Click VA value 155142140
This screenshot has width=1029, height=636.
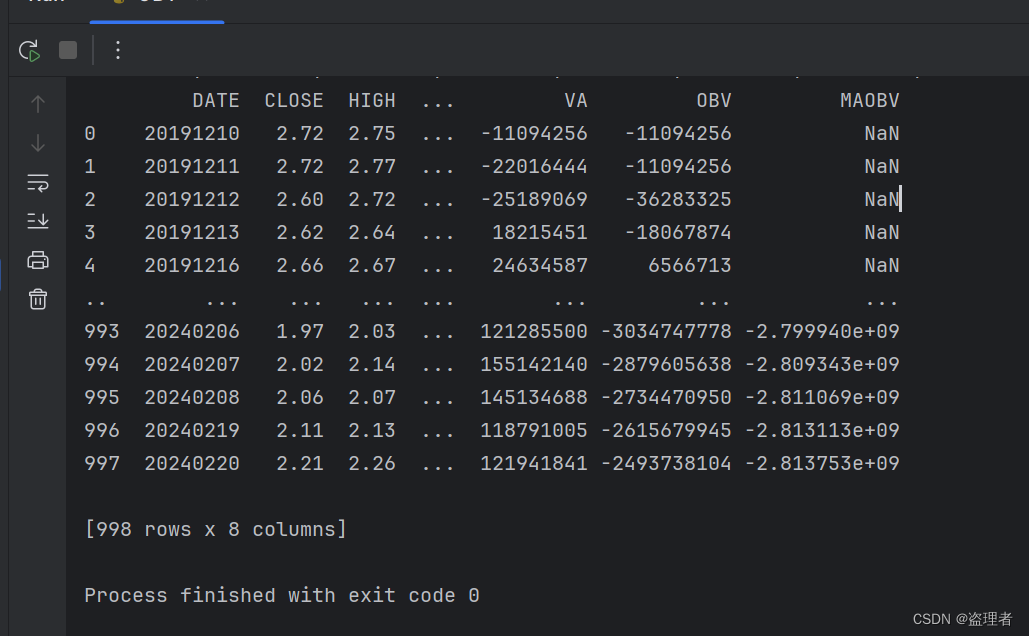coord(534,364)
